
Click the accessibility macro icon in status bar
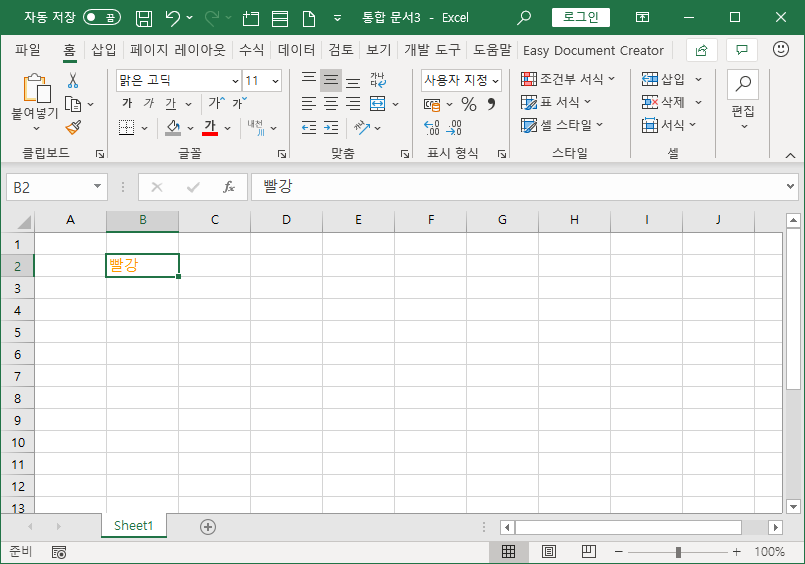[59, 552]
